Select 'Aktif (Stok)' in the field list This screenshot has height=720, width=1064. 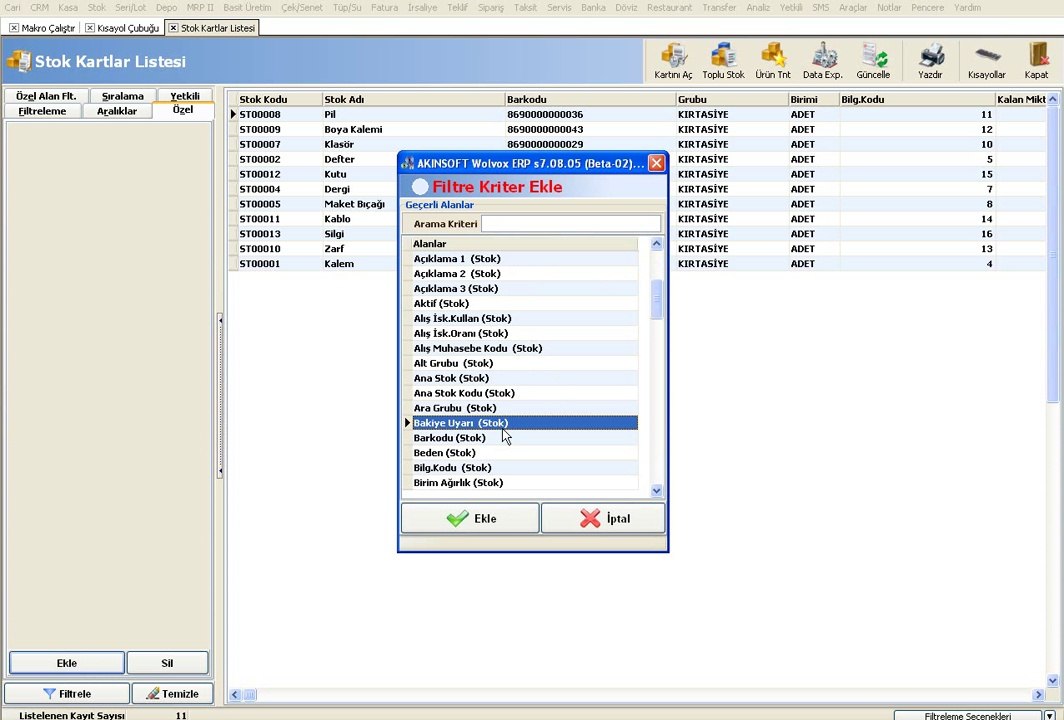pyautogui.click(x=525, y=303)
